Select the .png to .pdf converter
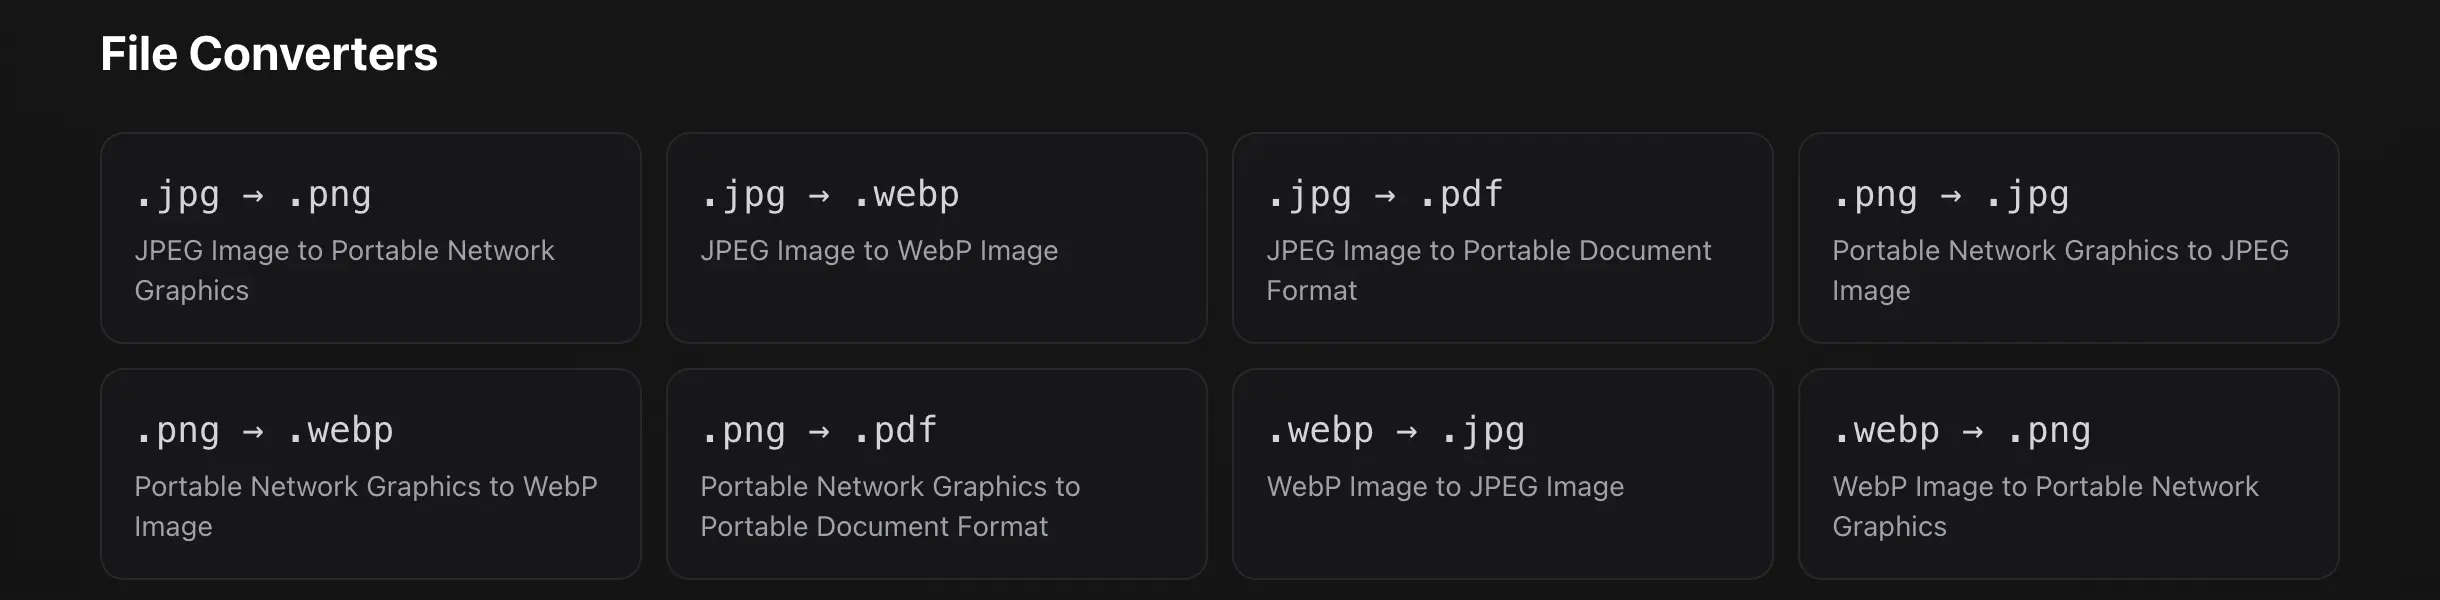 [x=936, y=472]
